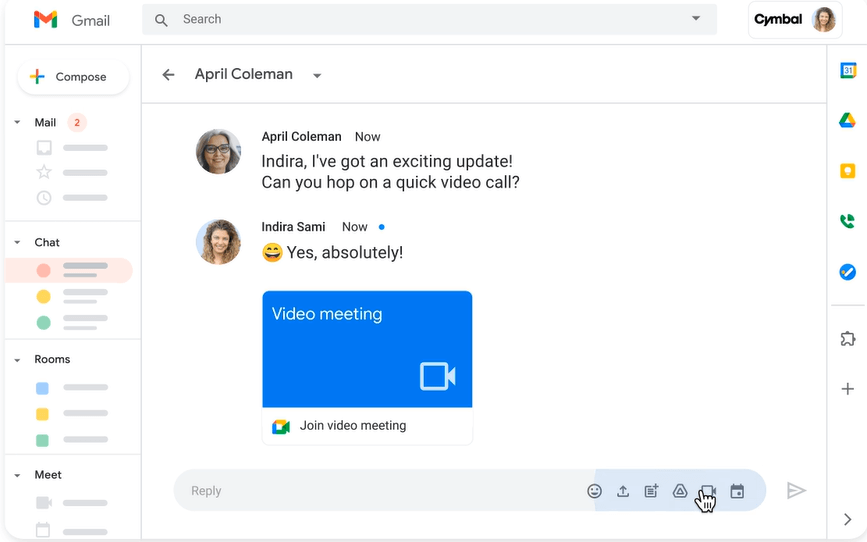Click Join video meeting
This screenshot has width=867, height=542.
[x=353, y=425]
